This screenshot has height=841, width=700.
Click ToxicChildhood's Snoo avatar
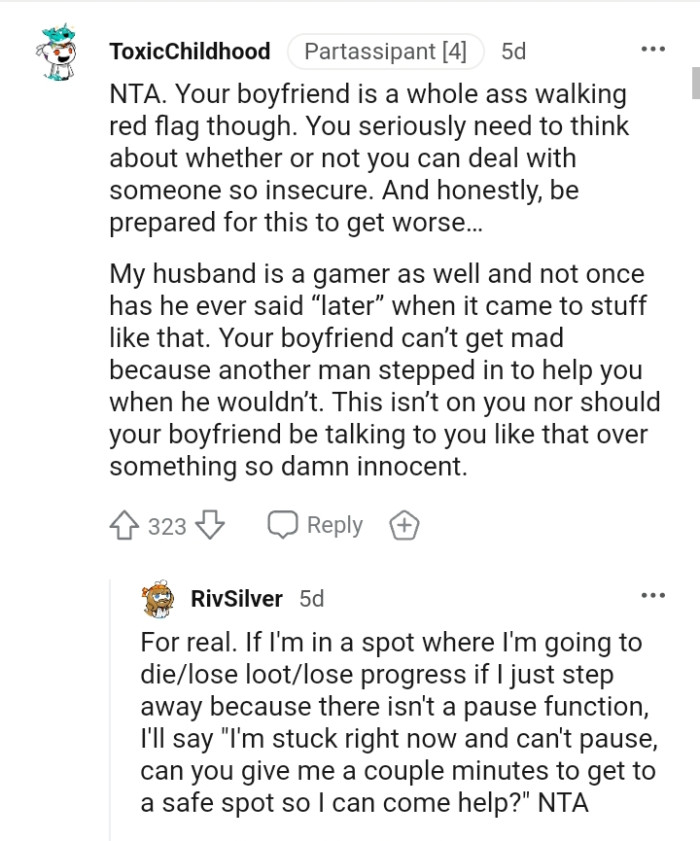[57, 51]
